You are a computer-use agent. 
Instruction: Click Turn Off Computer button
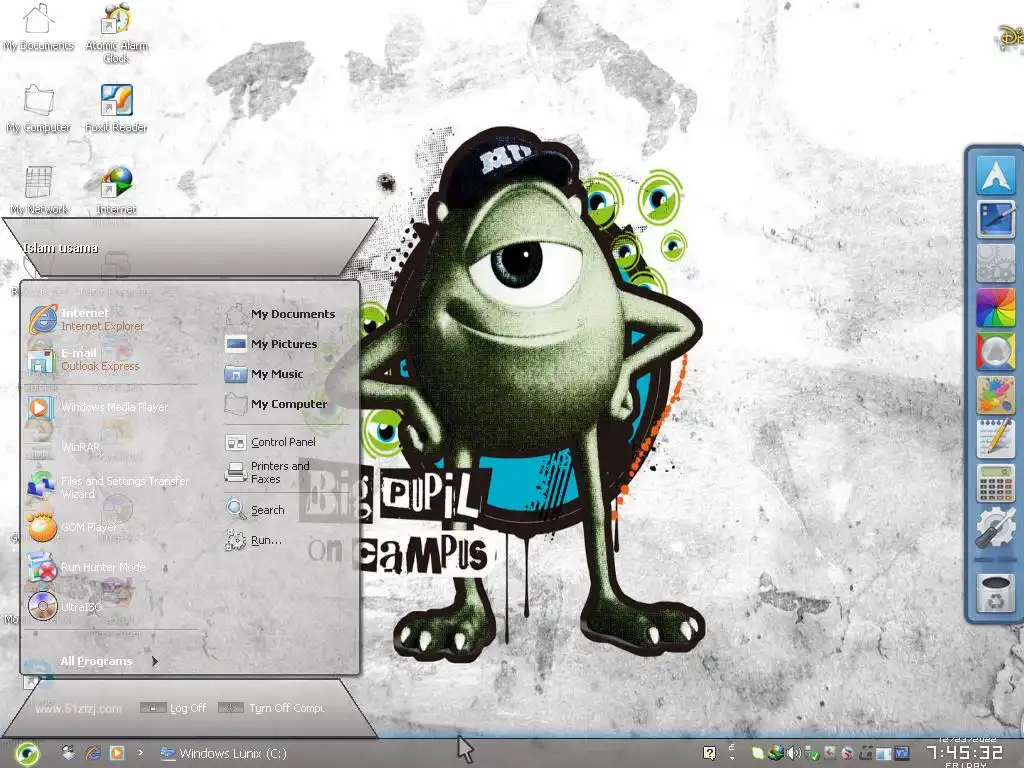point(272,708)
